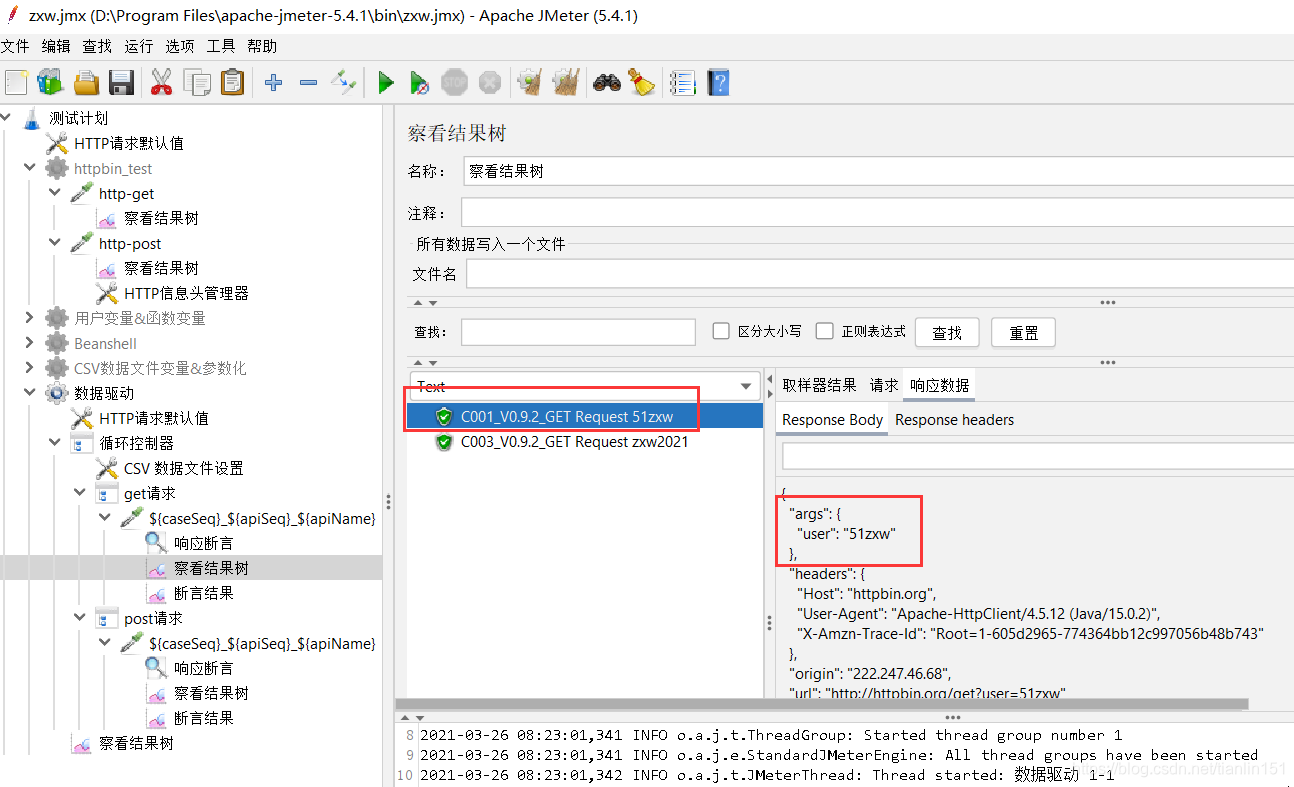The height and width of the screenshot is (787, 1294).
Task: Click the CSV 数据文件设置 wrench icon
Action: [x=107, y=468]
